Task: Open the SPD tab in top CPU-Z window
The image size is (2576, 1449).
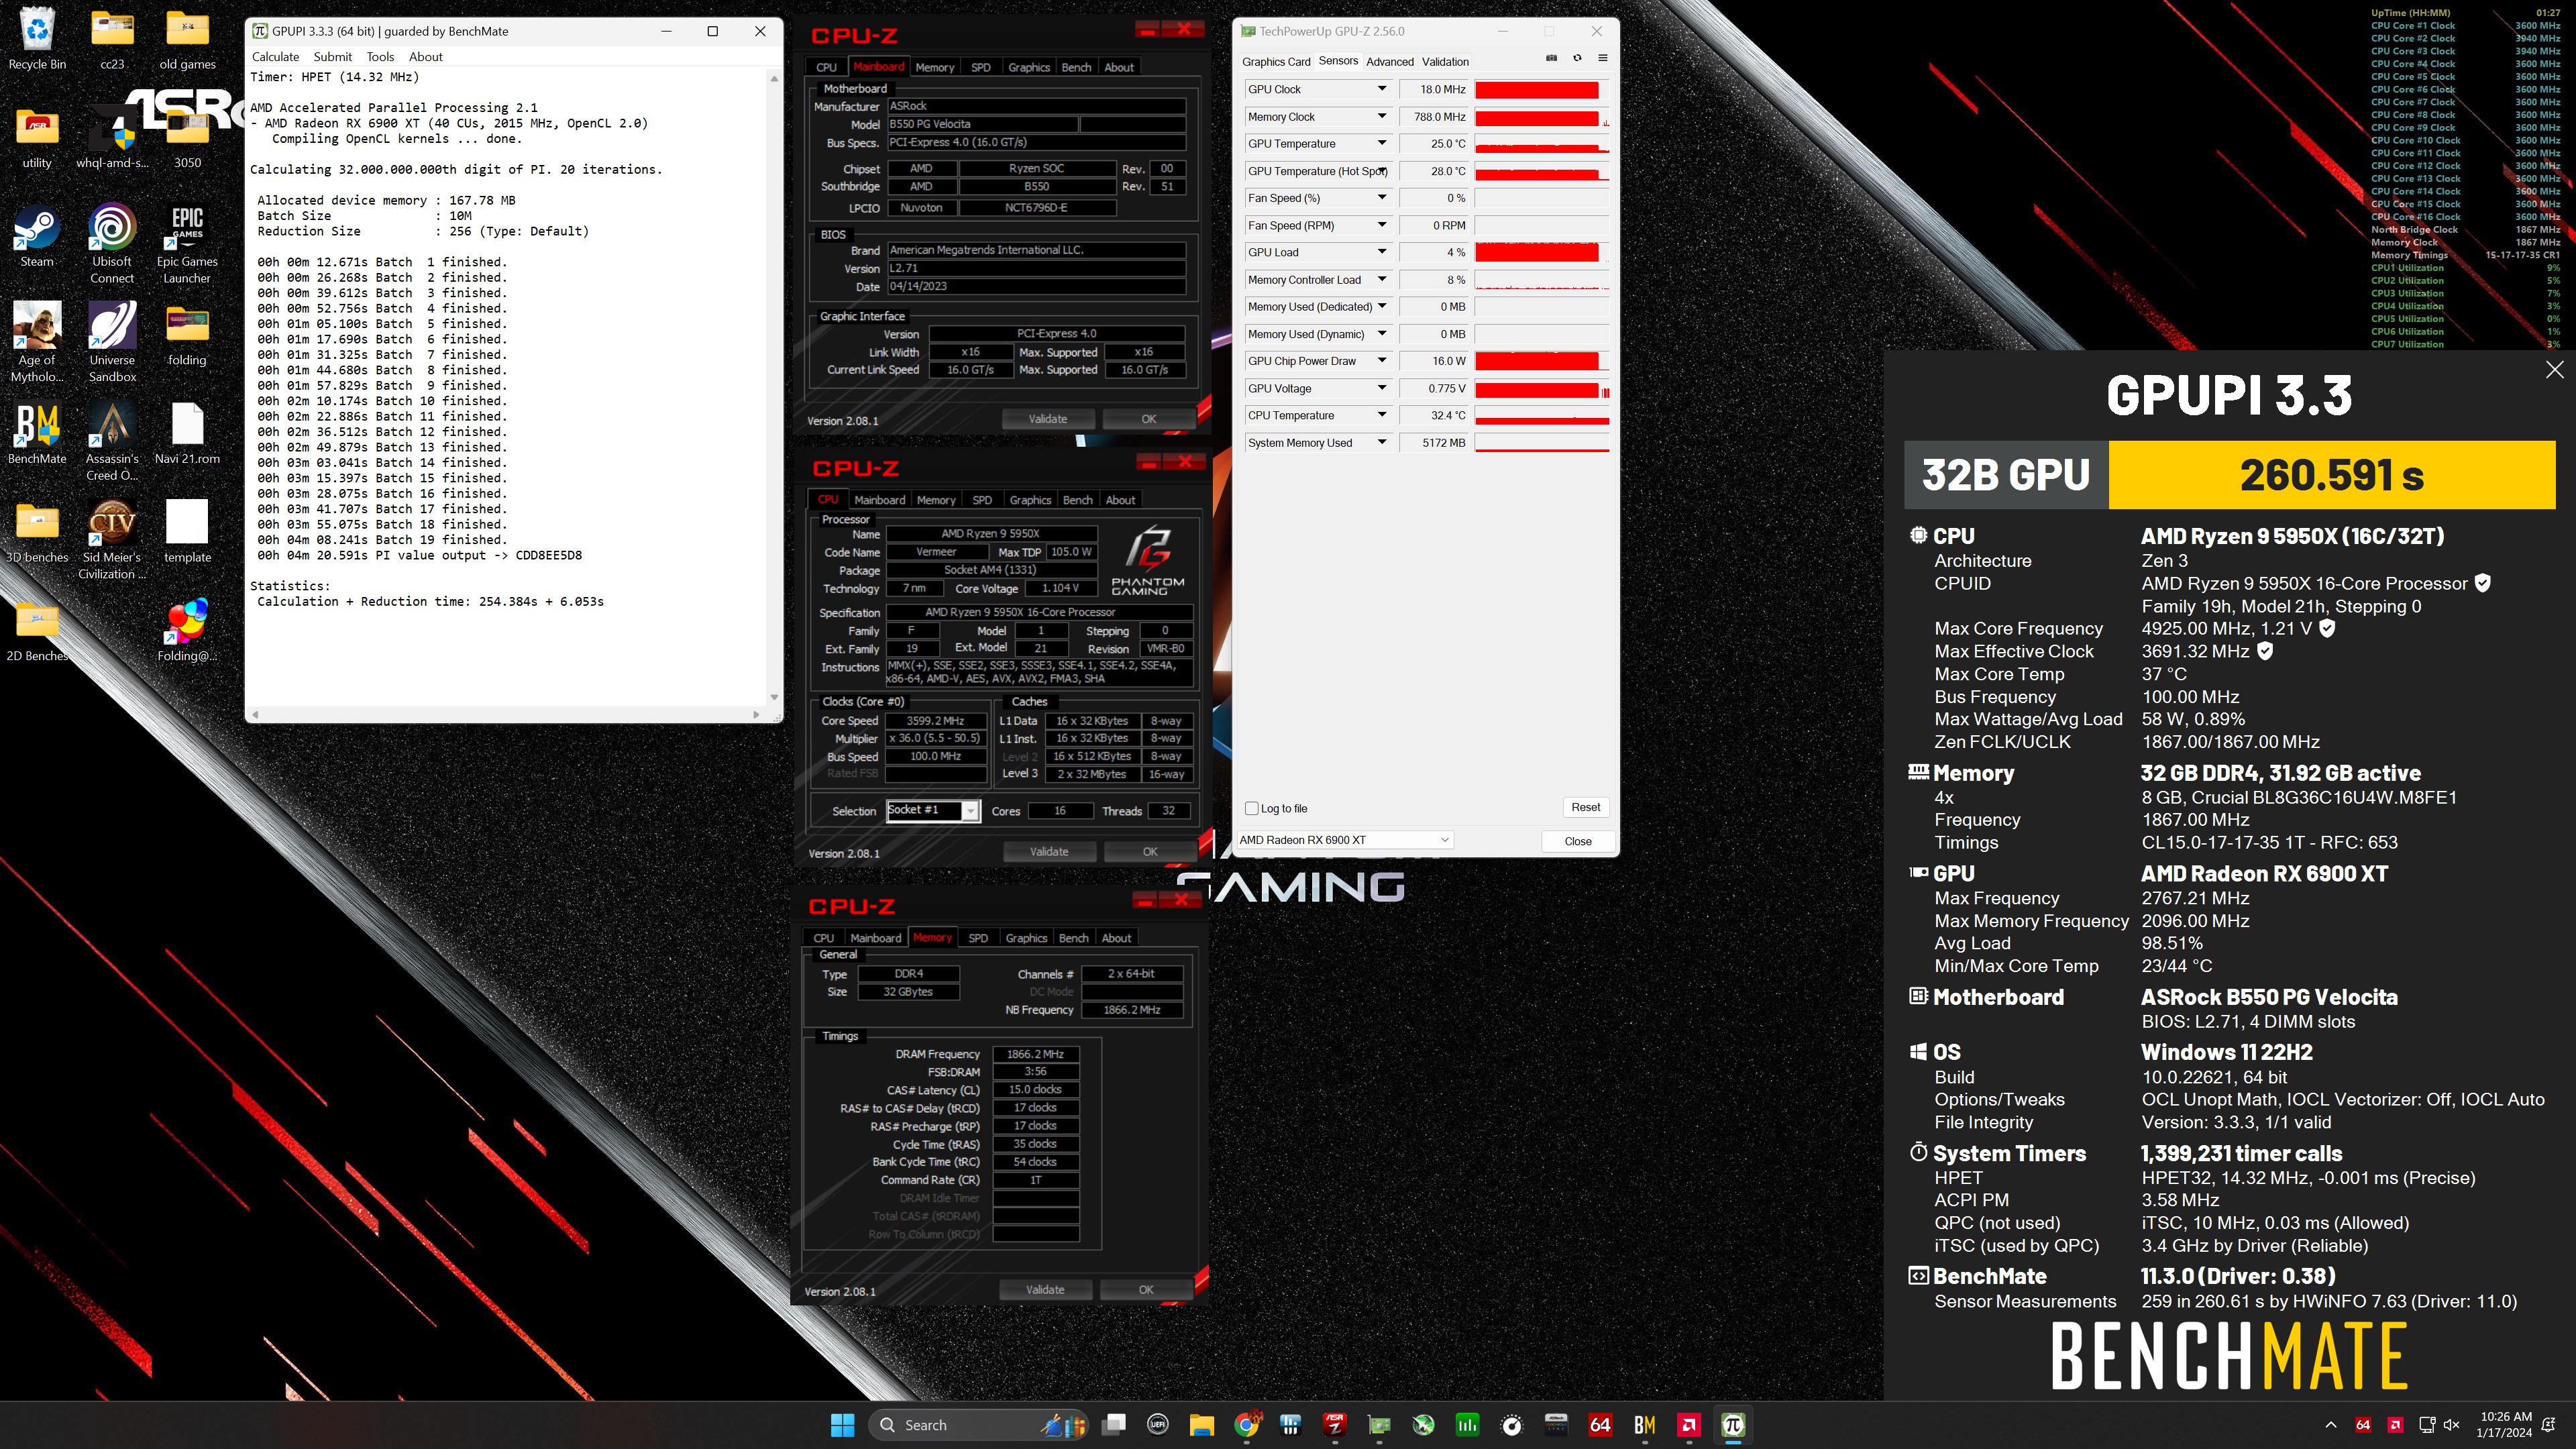Action: (x=981, y=67)
